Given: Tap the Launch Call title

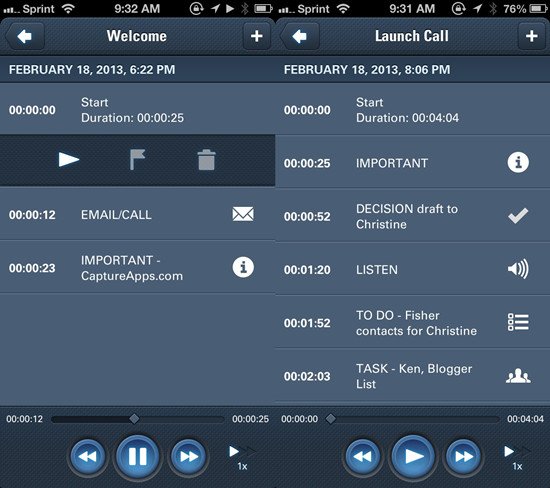Looking at the screenshot, I should click(x=412, y=36).
